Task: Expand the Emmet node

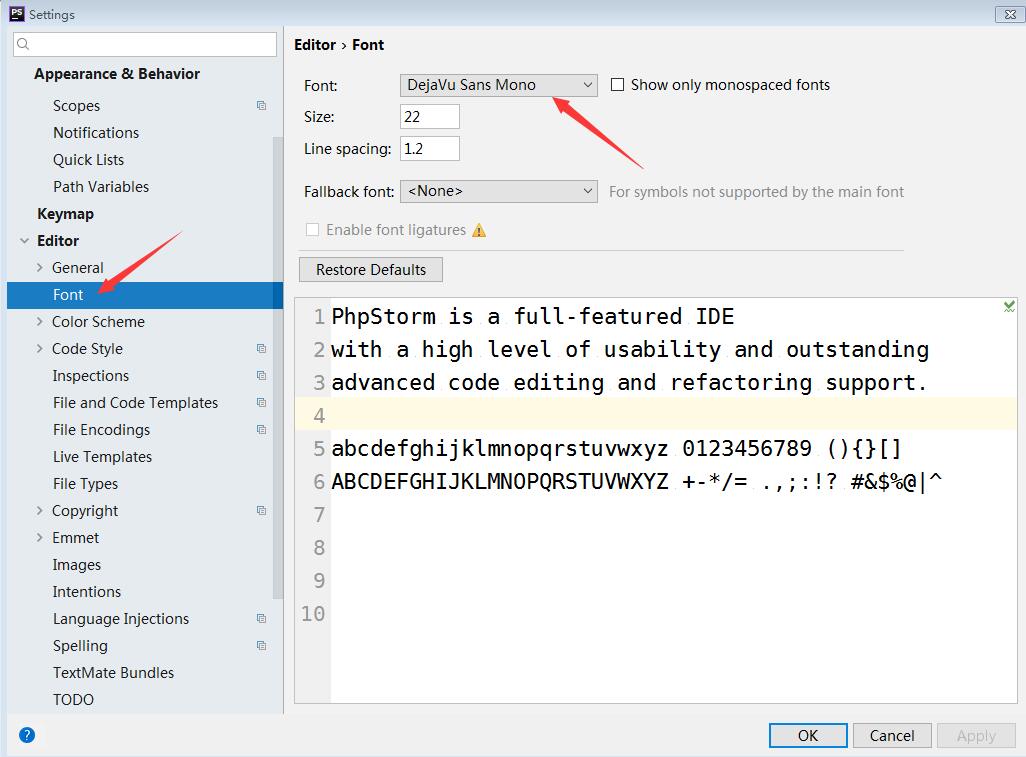Action: point(39,537)
